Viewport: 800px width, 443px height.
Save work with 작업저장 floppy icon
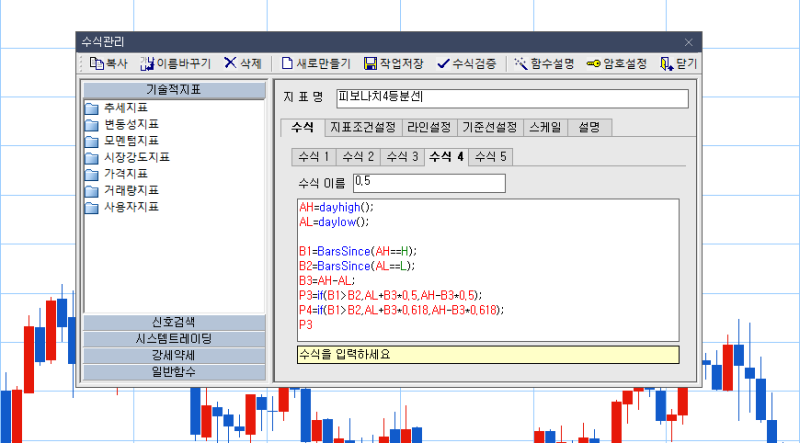(370, 63)
